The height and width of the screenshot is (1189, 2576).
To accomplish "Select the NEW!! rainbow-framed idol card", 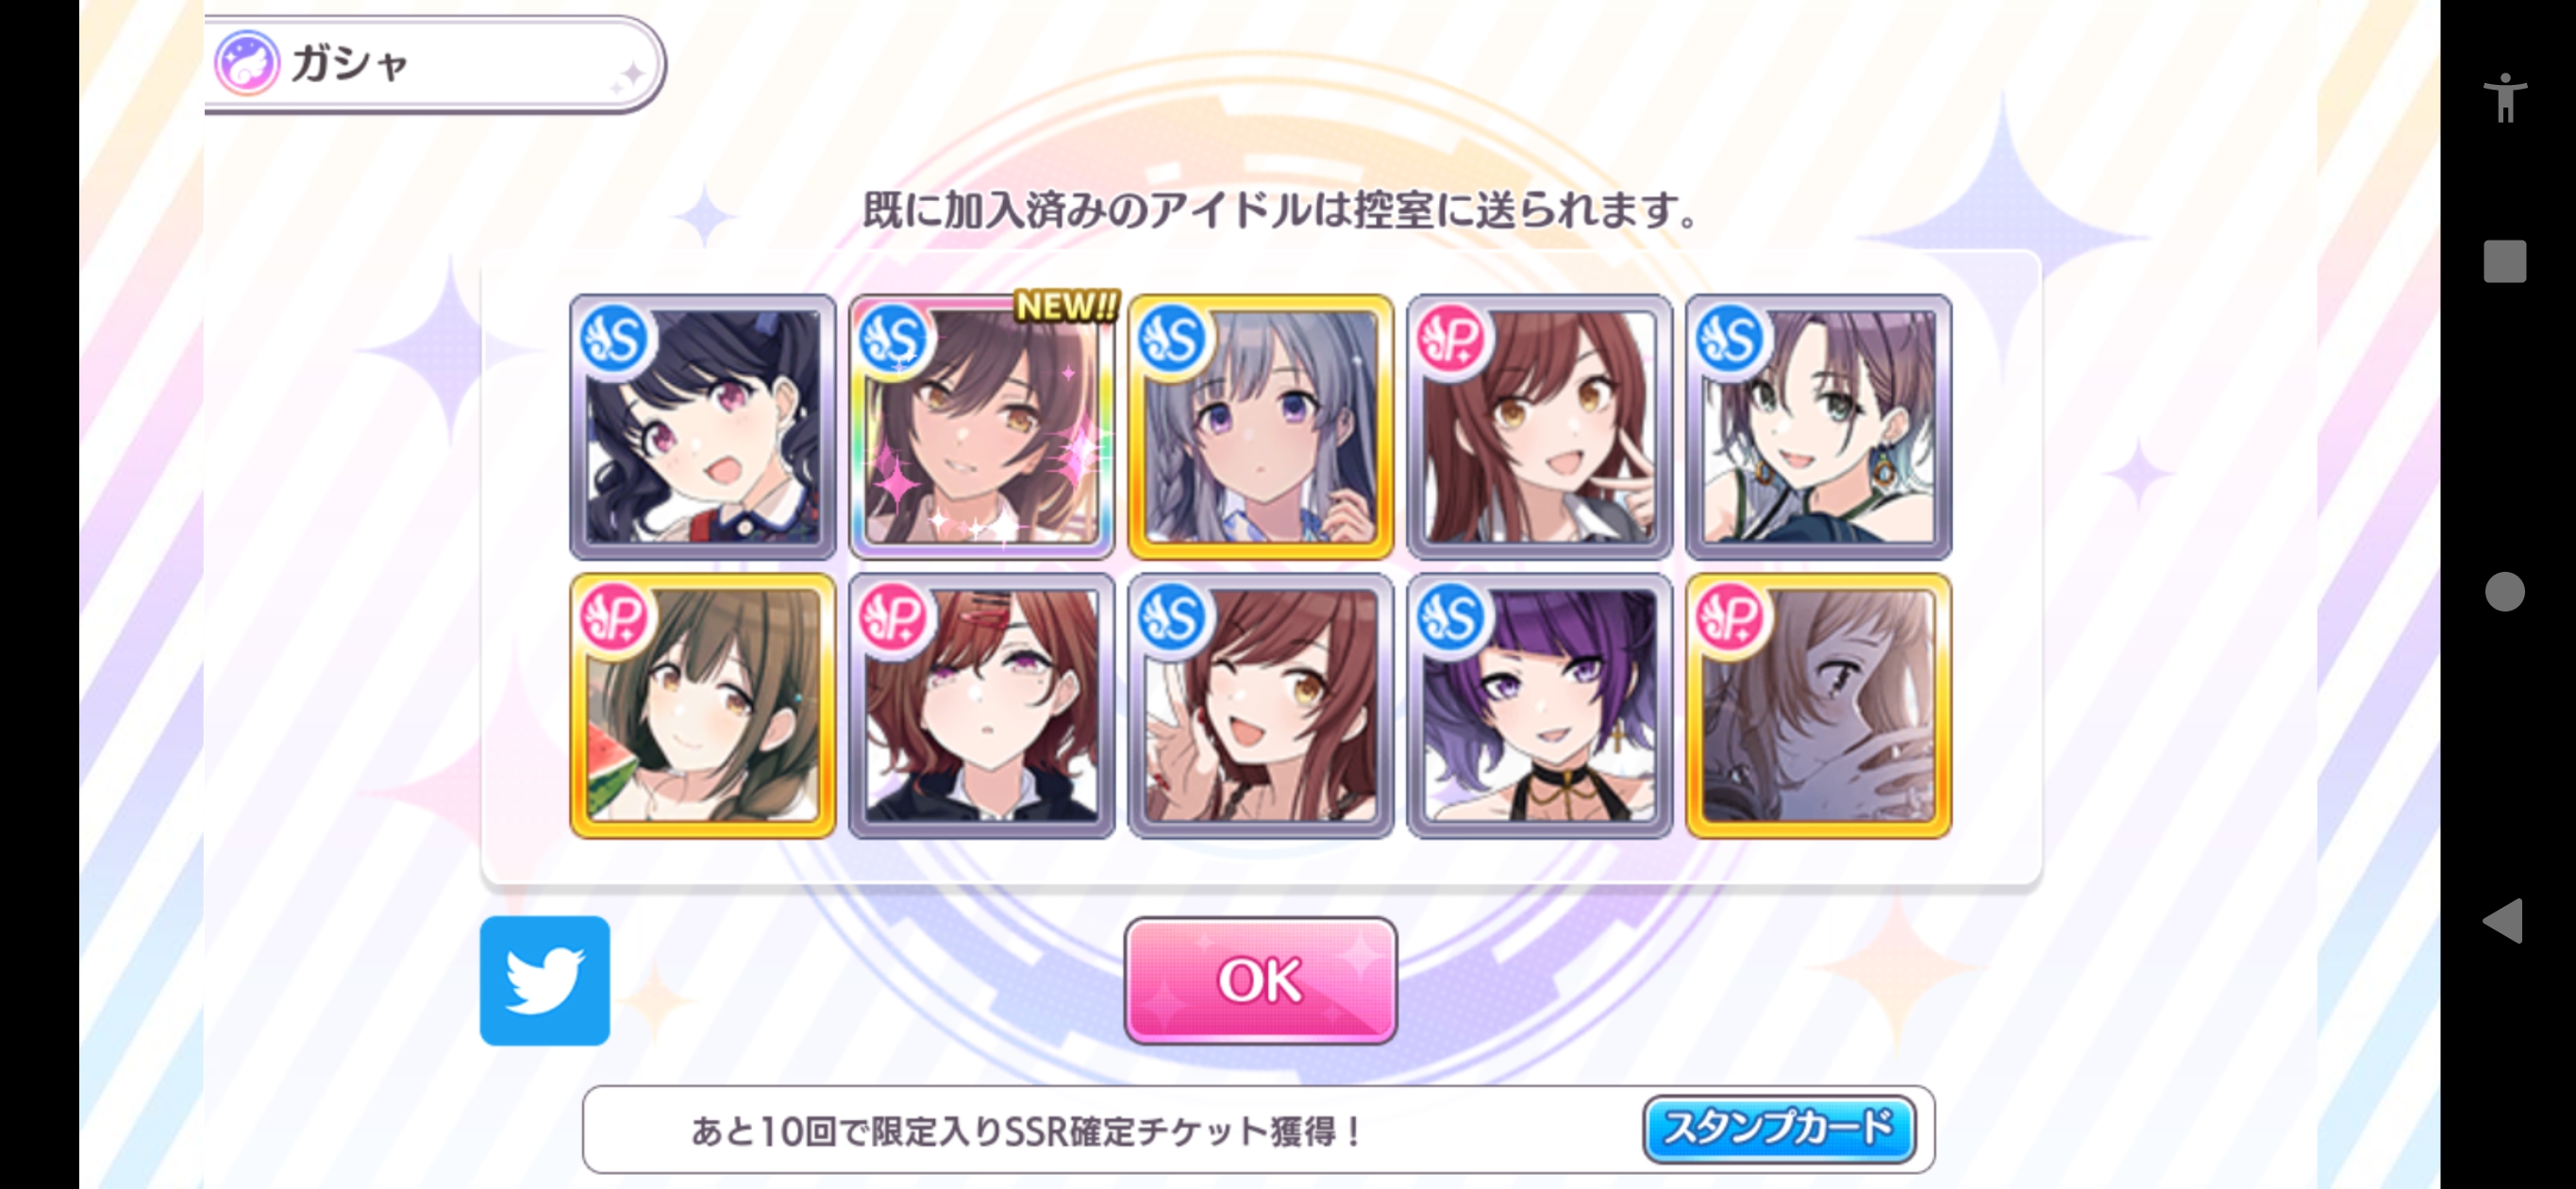I will pyautogui.click(x=981, y=427).
